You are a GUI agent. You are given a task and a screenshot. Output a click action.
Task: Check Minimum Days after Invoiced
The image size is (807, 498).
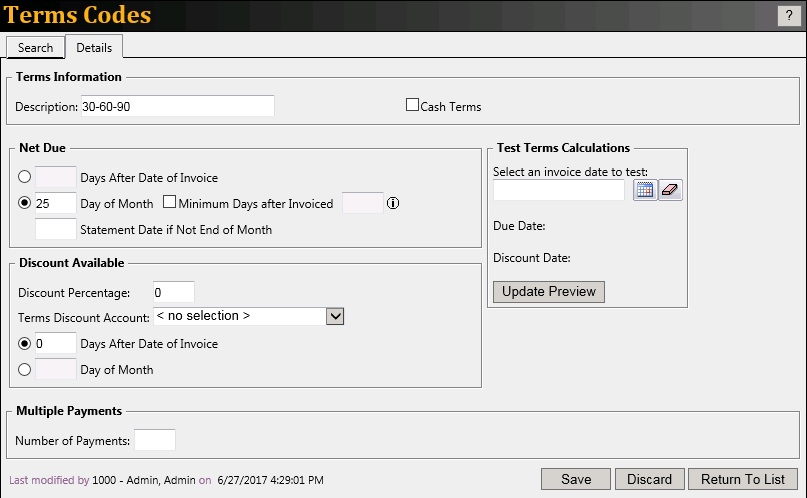[169, 203]
